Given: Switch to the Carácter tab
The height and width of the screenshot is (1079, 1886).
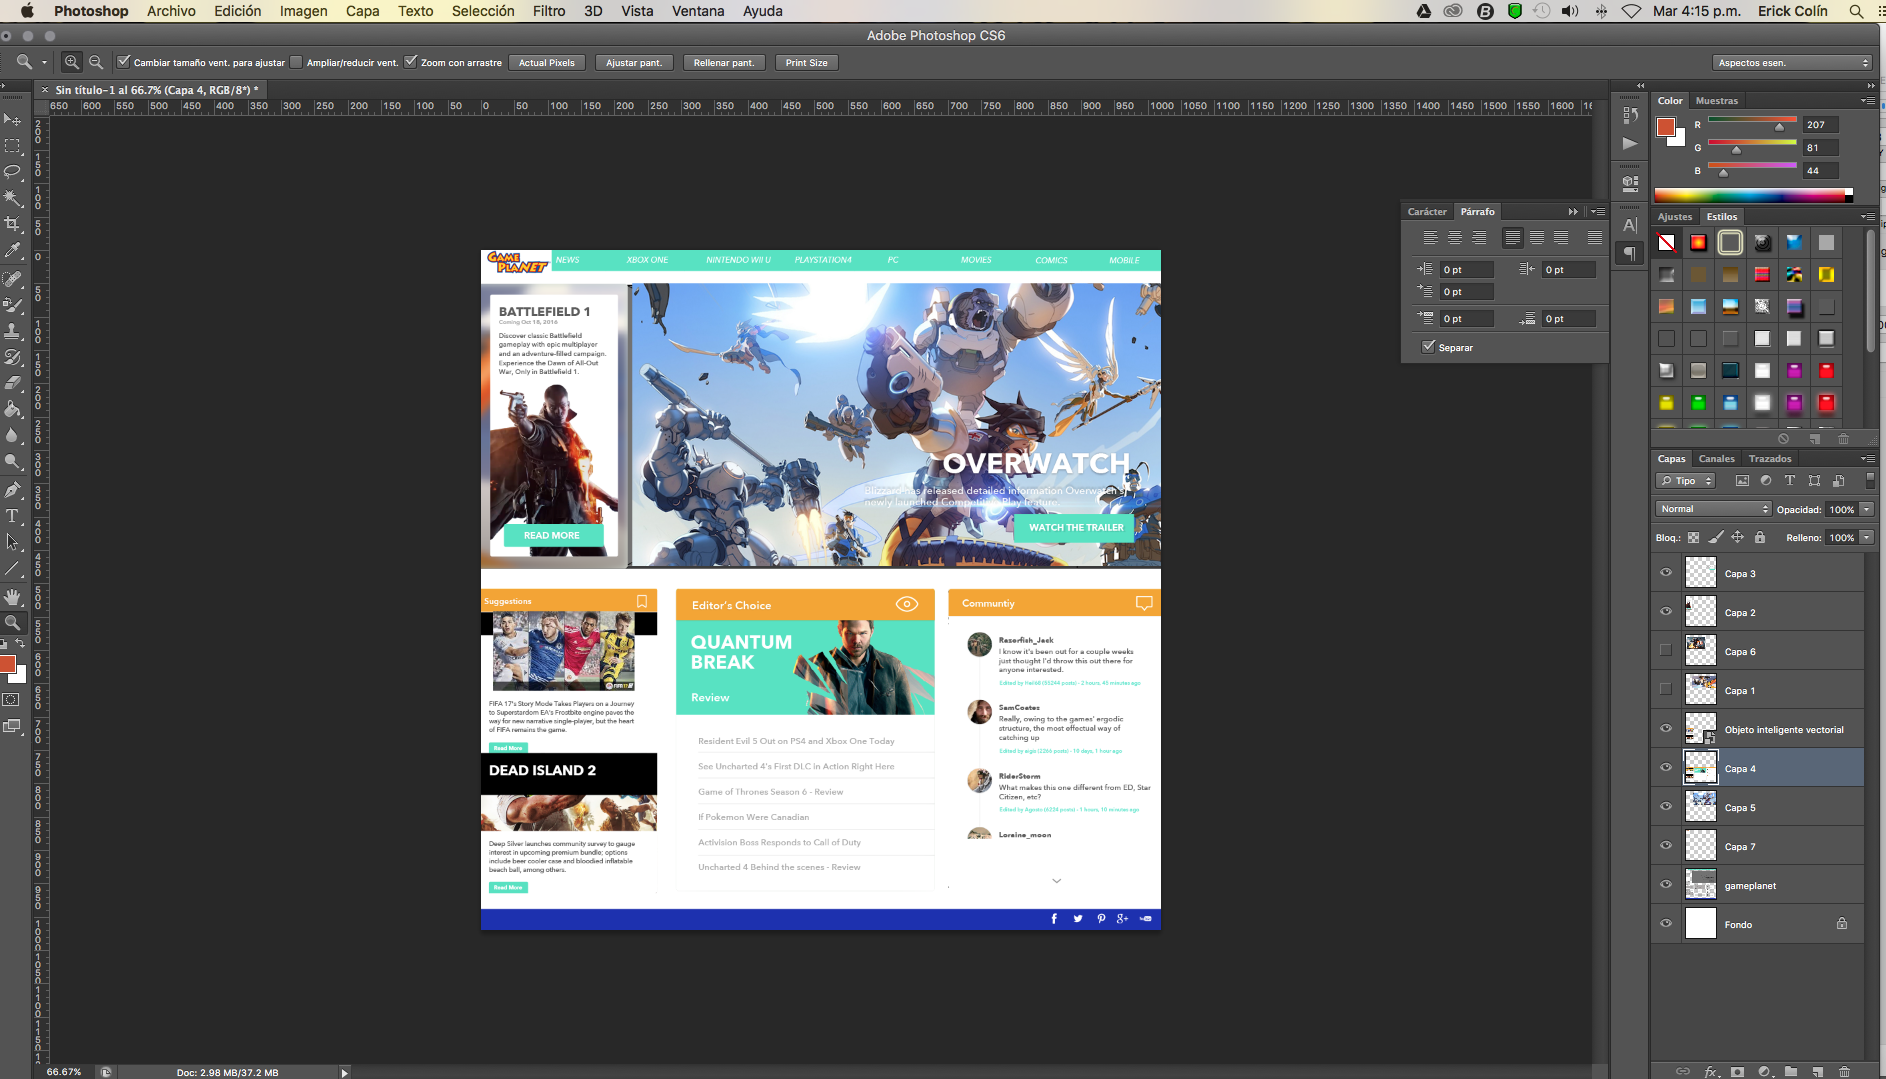Looking at the screenshot, I should 1427,212.
